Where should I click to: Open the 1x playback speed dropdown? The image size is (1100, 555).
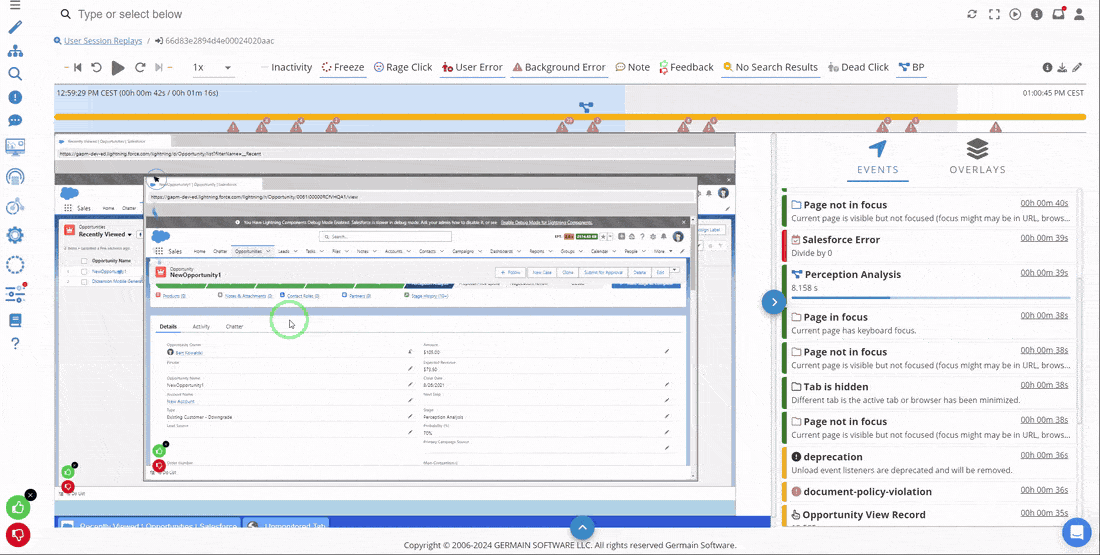click(x=212, y=67)
